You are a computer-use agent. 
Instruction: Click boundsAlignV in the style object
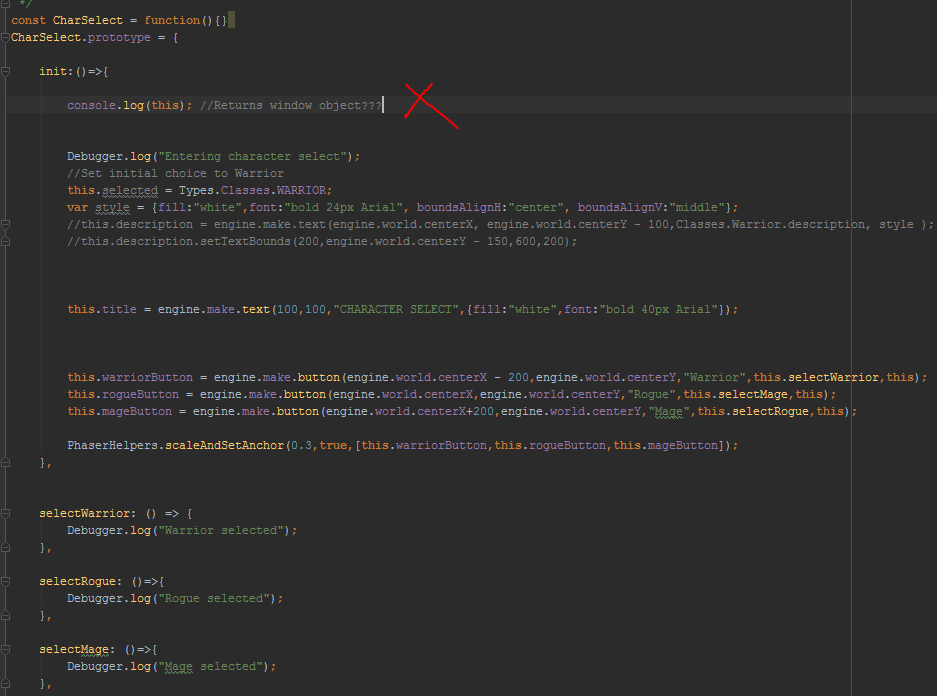pyautogui.click(x=620, y=208)
